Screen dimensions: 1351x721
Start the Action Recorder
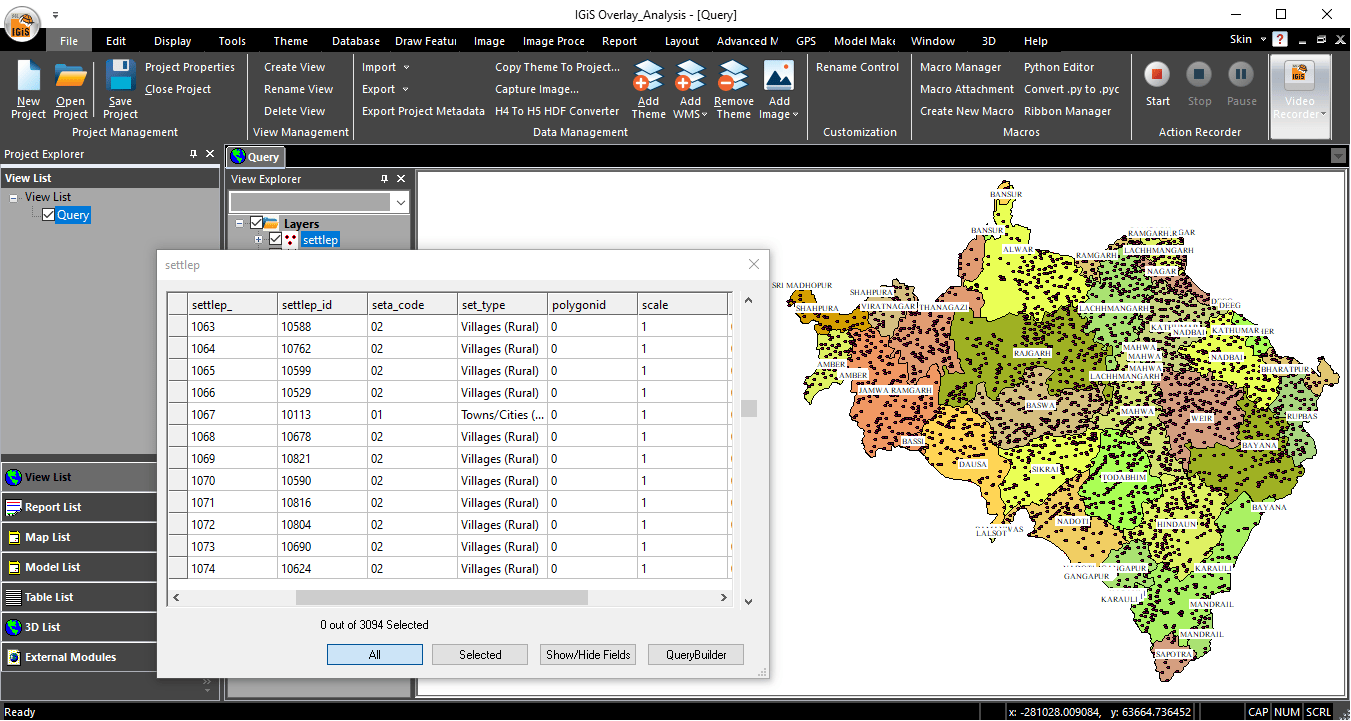click(x=1158, y=82)
